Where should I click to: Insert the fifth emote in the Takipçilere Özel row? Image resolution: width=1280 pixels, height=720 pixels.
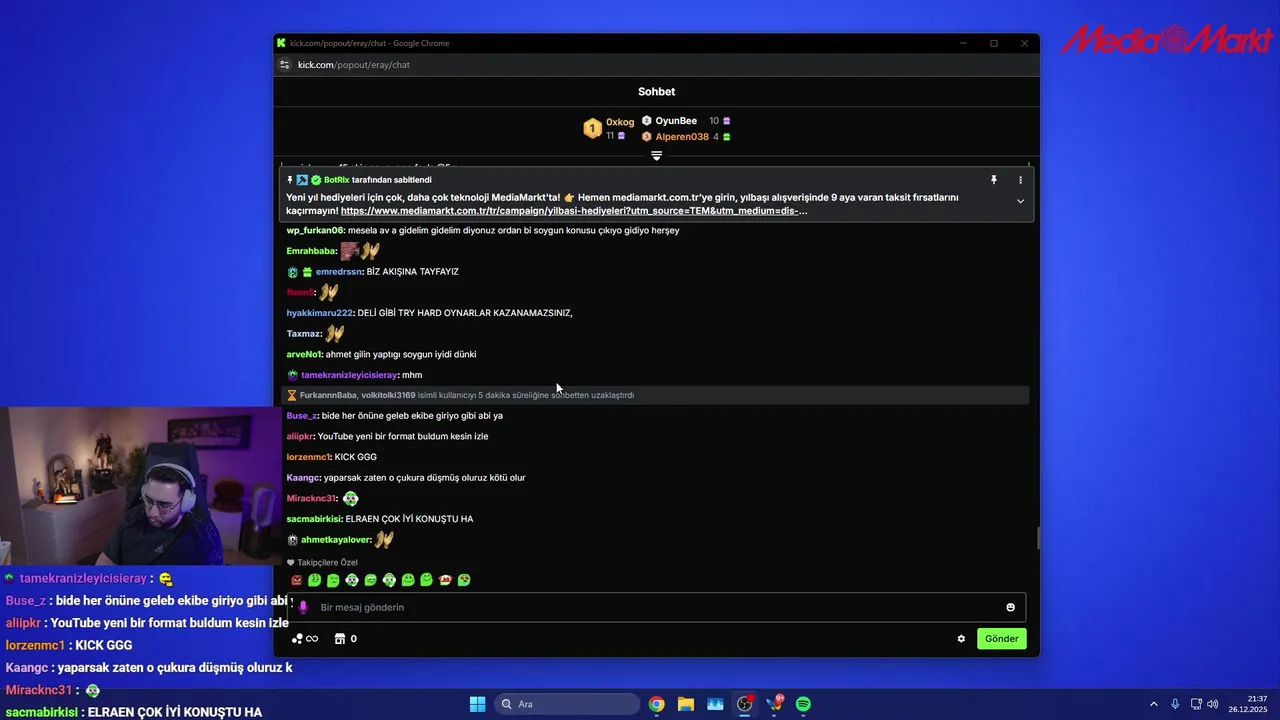(371, 580)
